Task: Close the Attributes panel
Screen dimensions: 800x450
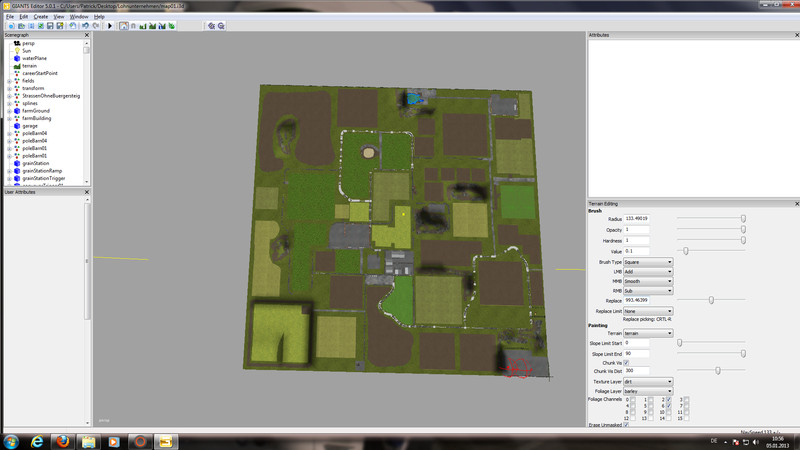Action: (797, 35)
